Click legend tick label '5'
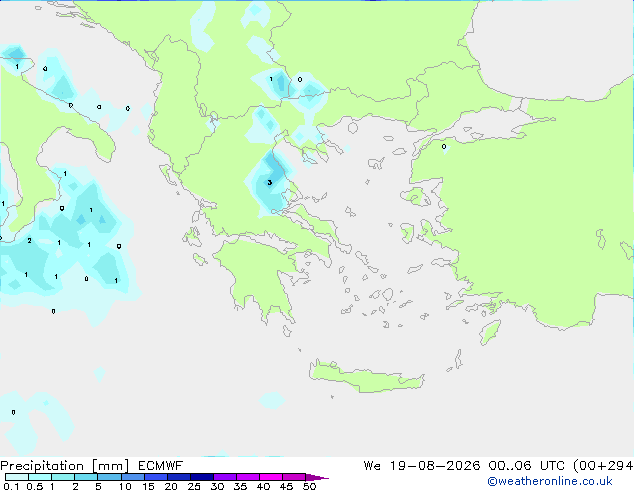The image size is (634, 490). [x=98, y=486]
